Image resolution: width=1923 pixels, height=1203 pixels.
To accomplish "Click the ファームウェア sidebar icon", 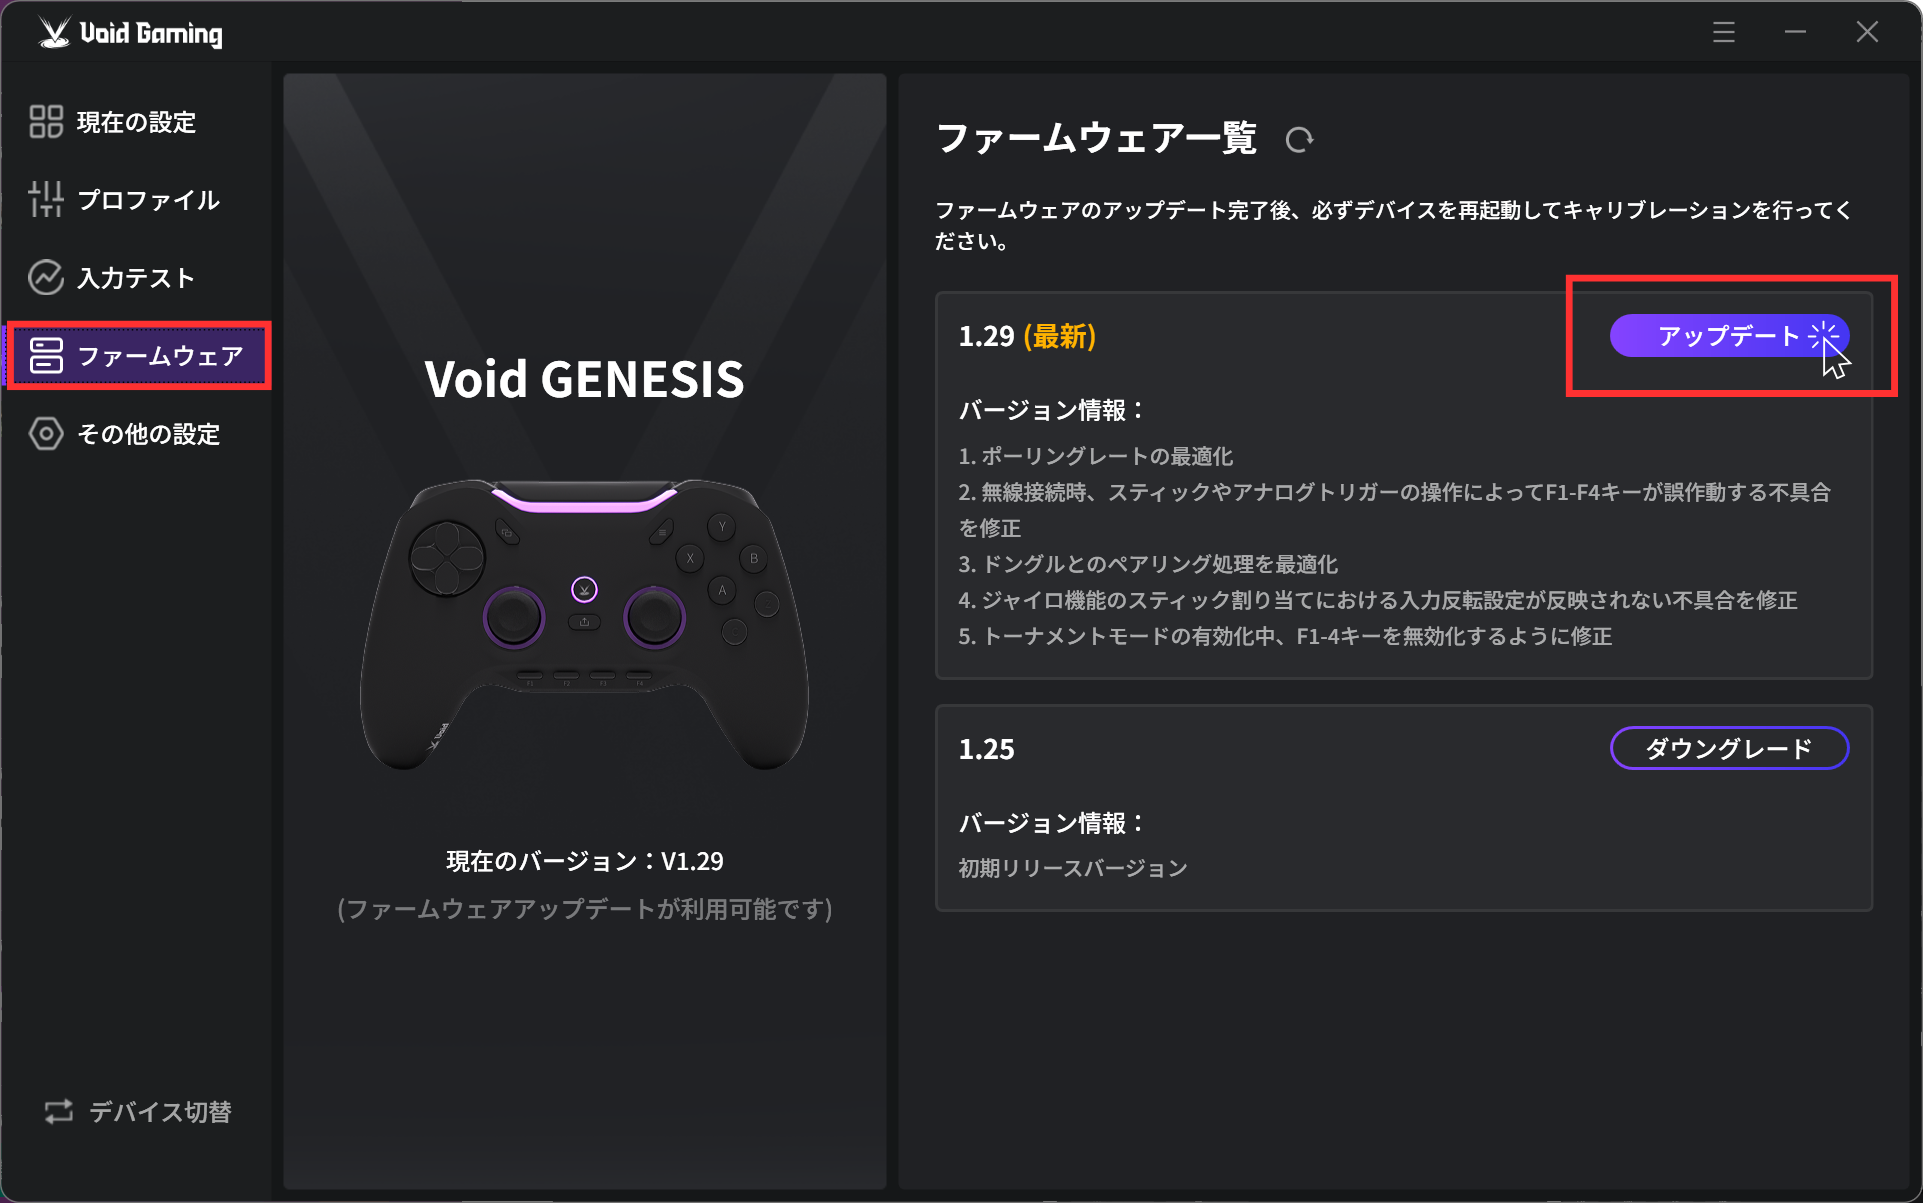I will click(46, 356).
